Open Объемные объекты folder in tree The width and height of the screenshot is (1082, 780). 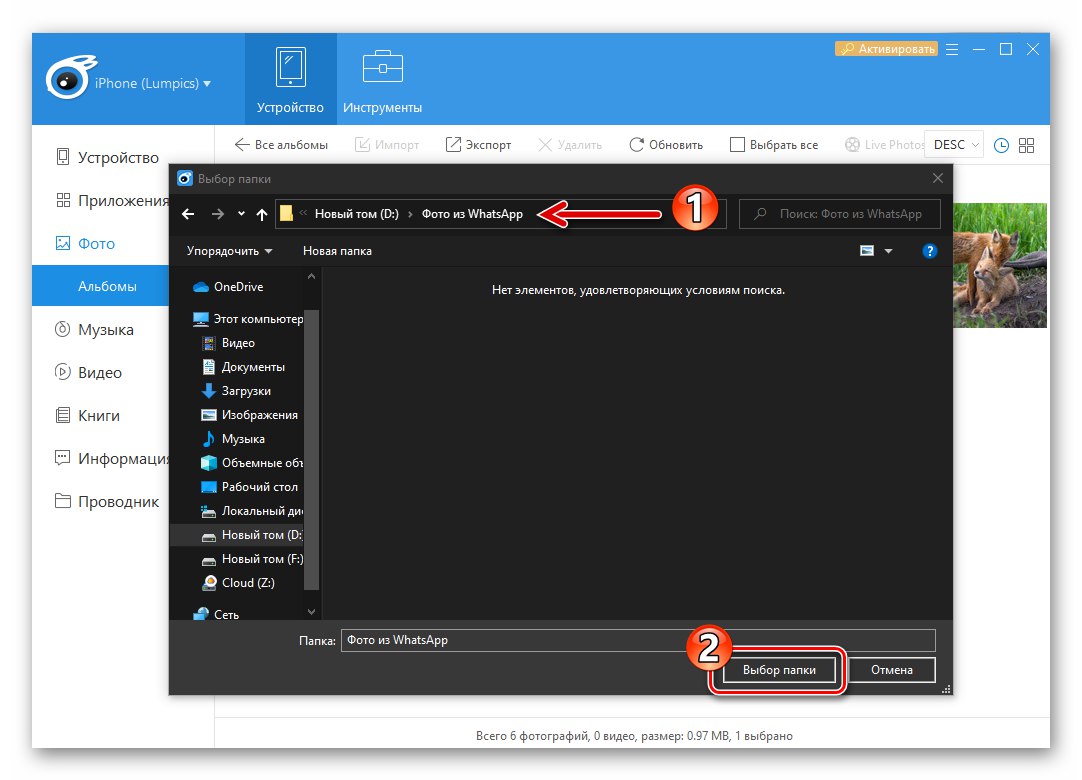tap(252, 463)
